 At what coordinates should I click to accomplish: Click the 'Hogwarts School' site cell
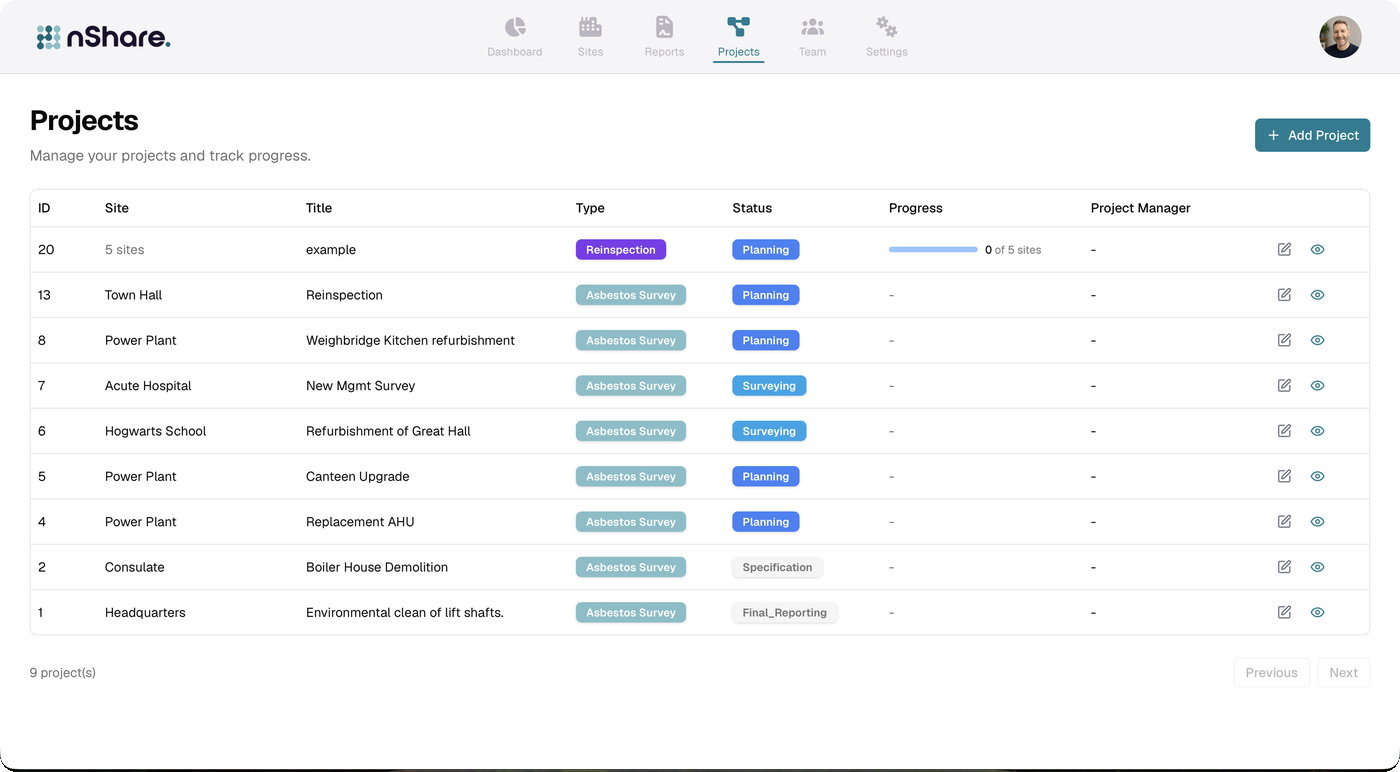point(155,431)
